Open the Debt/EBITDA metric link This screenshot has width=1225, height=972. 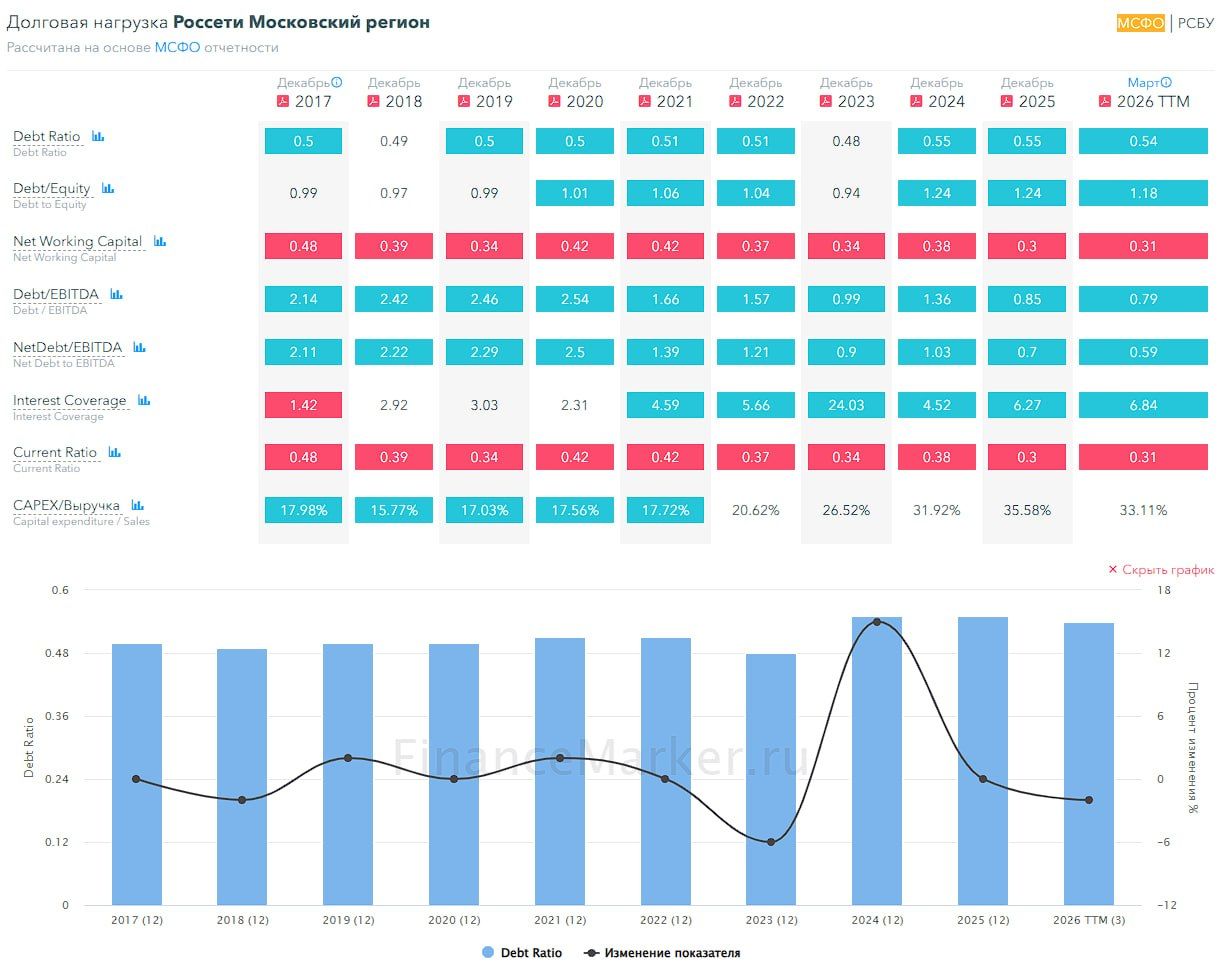[x=56, y=294]
